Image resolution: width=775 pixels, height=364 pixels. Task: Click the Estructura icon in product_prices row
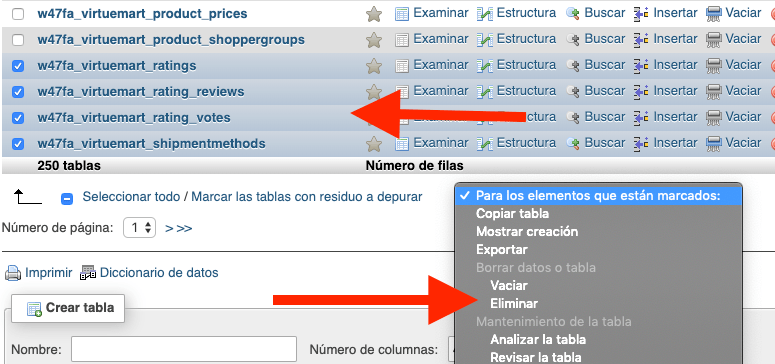coord(485,14)
